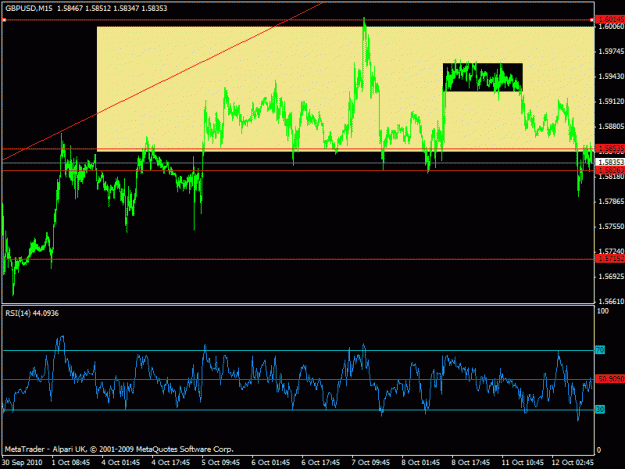Click the 8 Oct 01:45 time label
This screenshot has width=625, height=469.
tap(421, 462)
